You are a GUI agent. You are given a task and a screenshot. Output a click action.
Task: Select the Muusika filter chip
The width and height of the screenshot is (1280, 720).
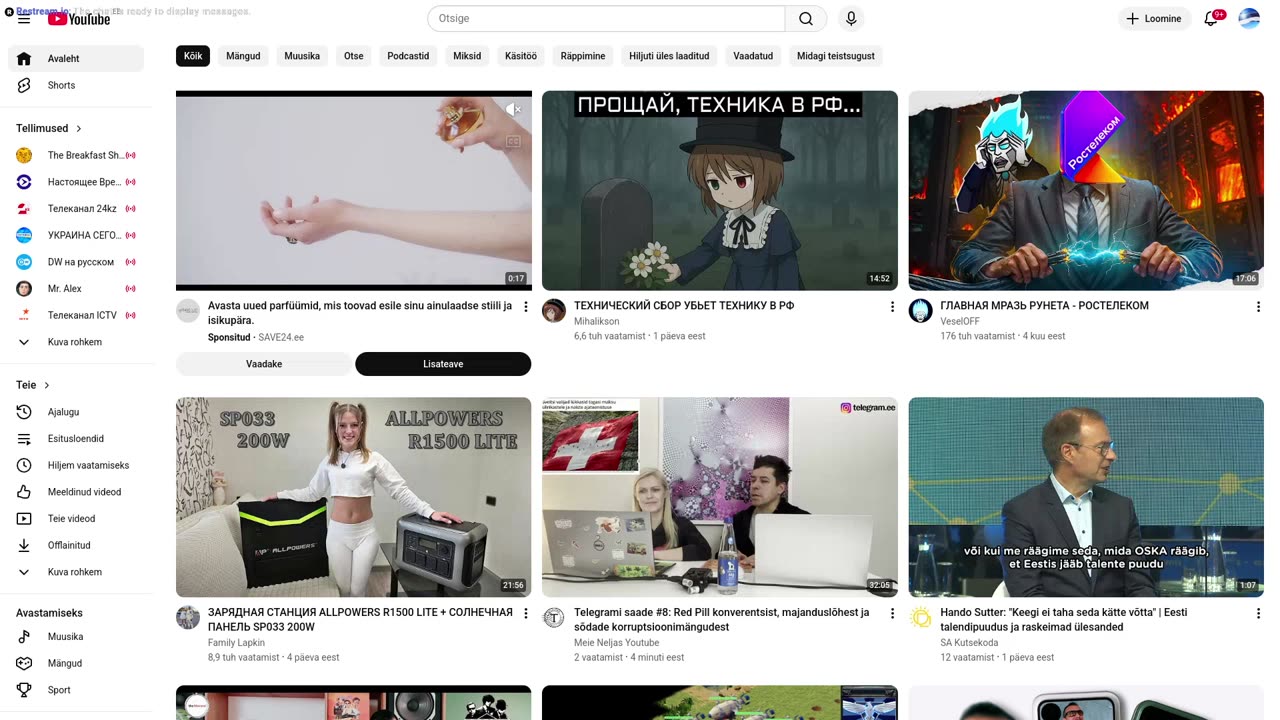[302, 56]
